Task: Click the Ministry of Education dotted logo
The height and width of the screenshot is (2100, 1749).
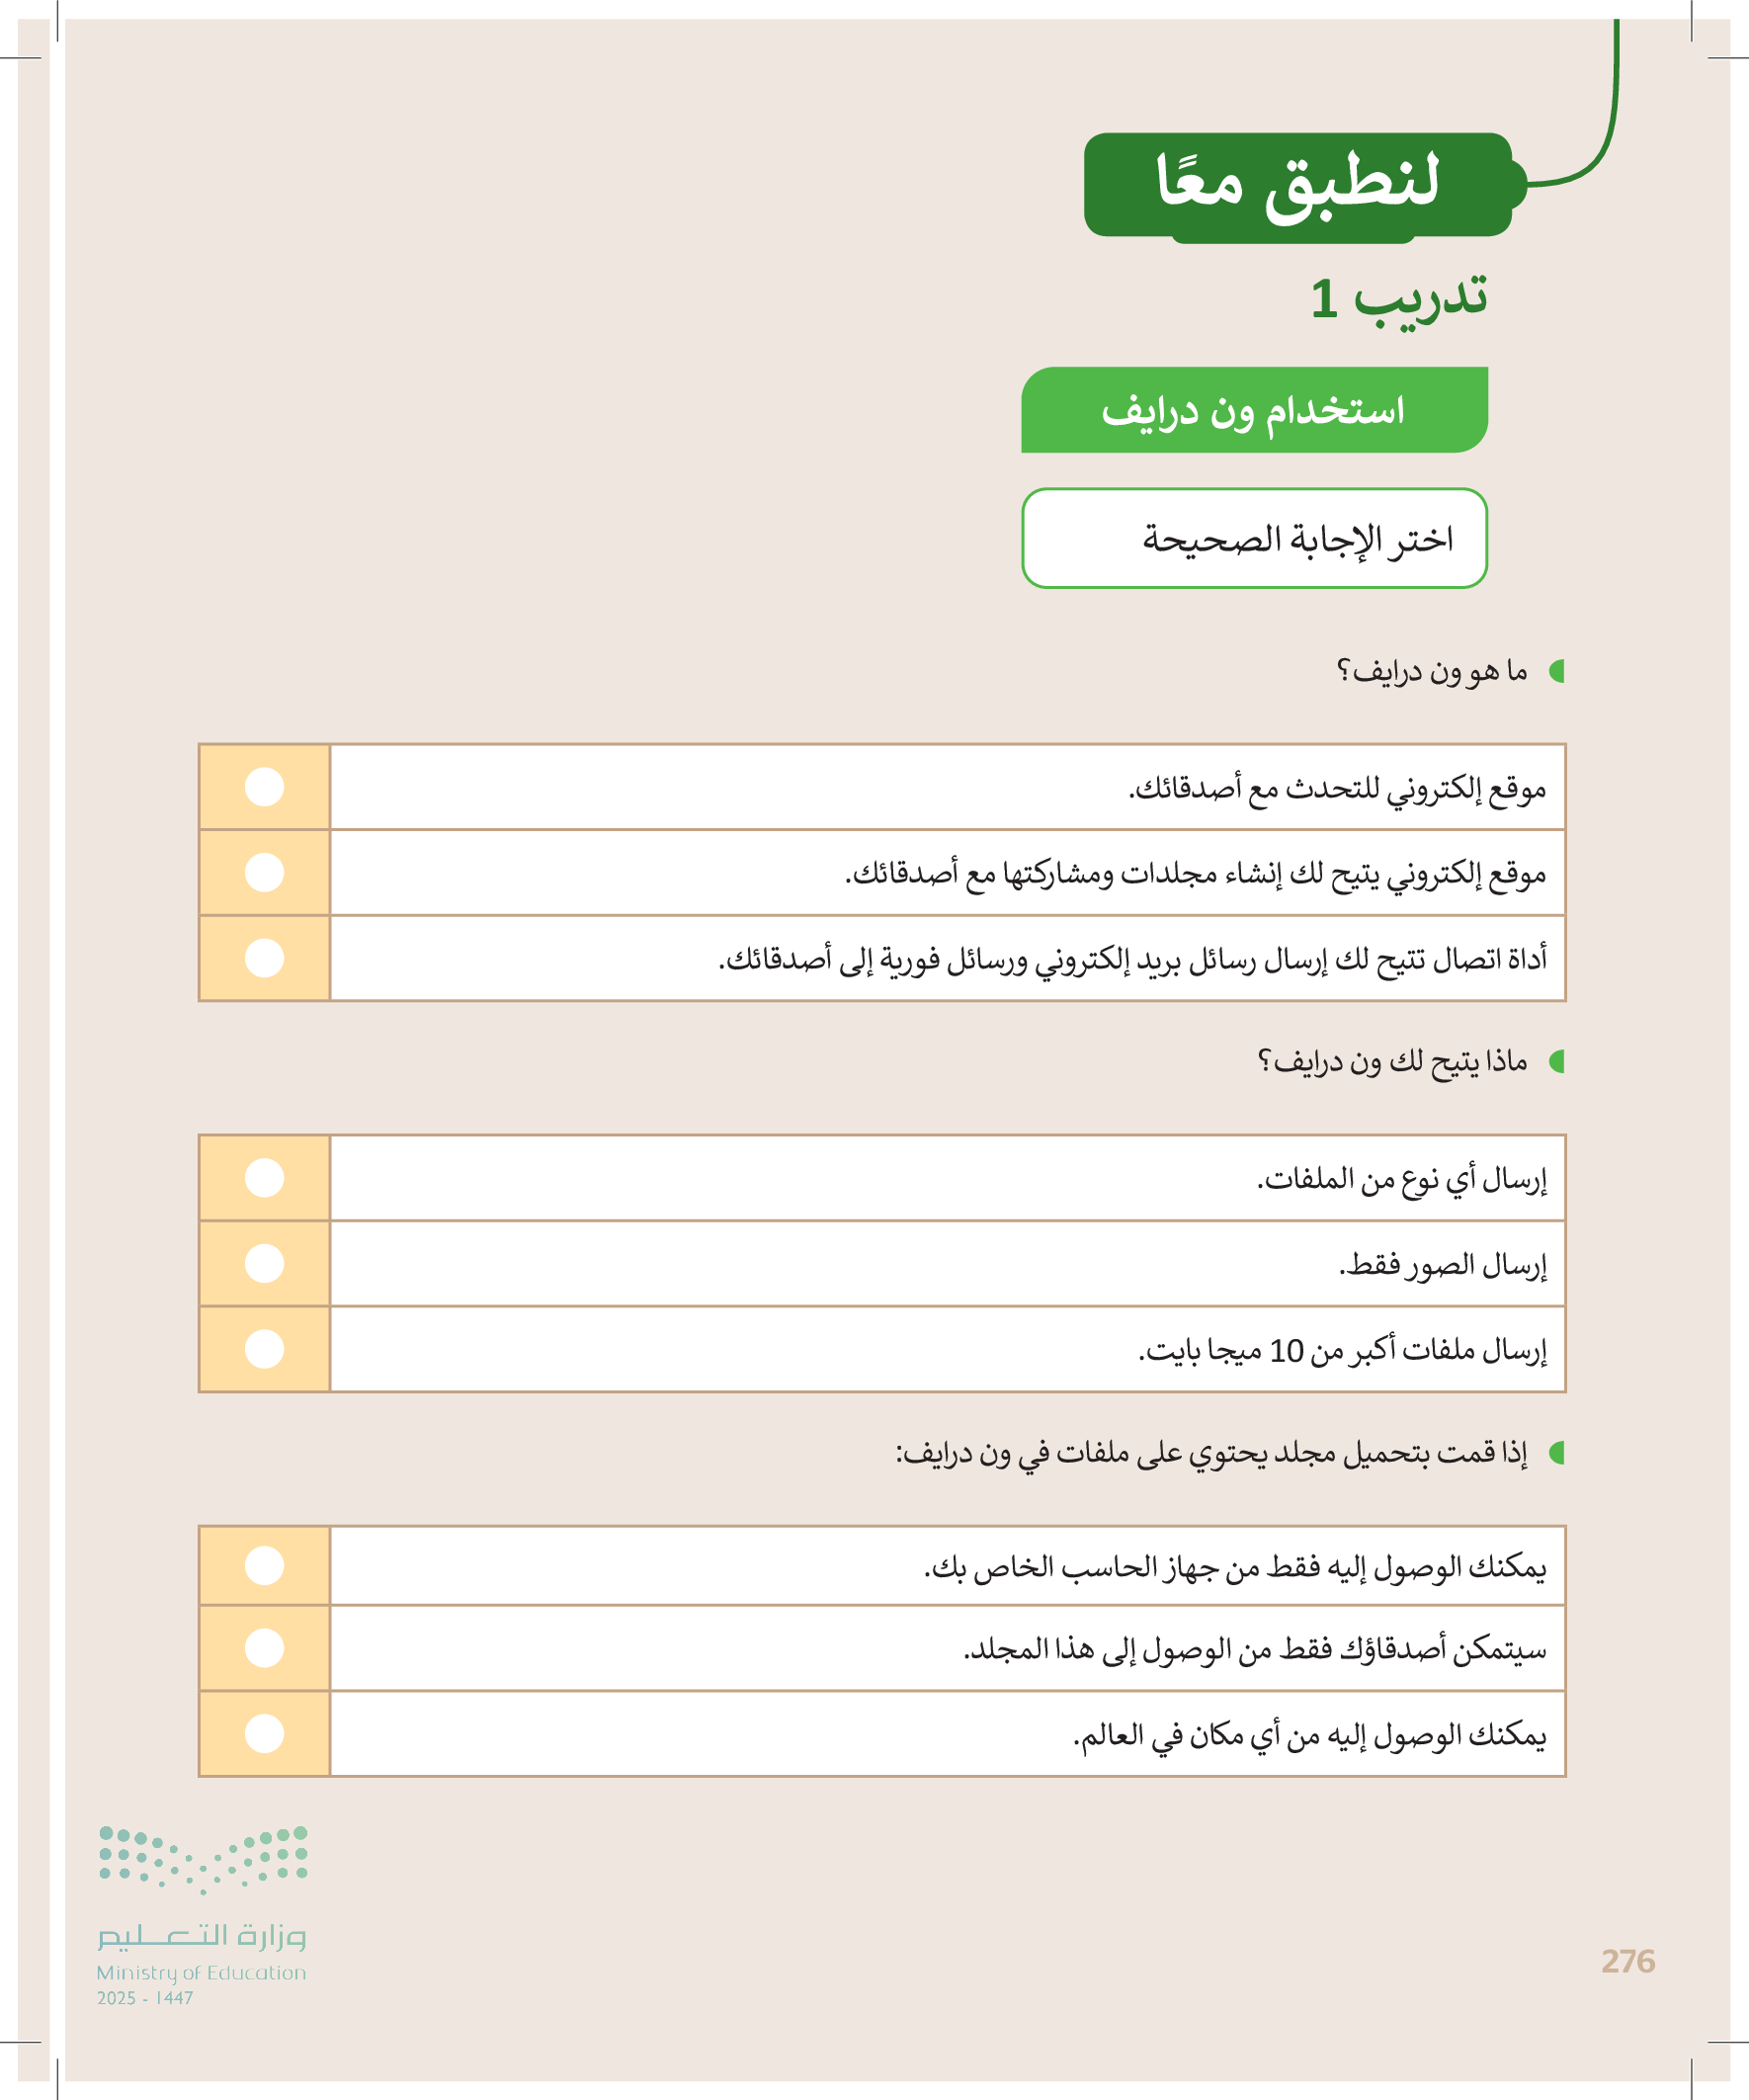Action: [x=203, y=1860]
